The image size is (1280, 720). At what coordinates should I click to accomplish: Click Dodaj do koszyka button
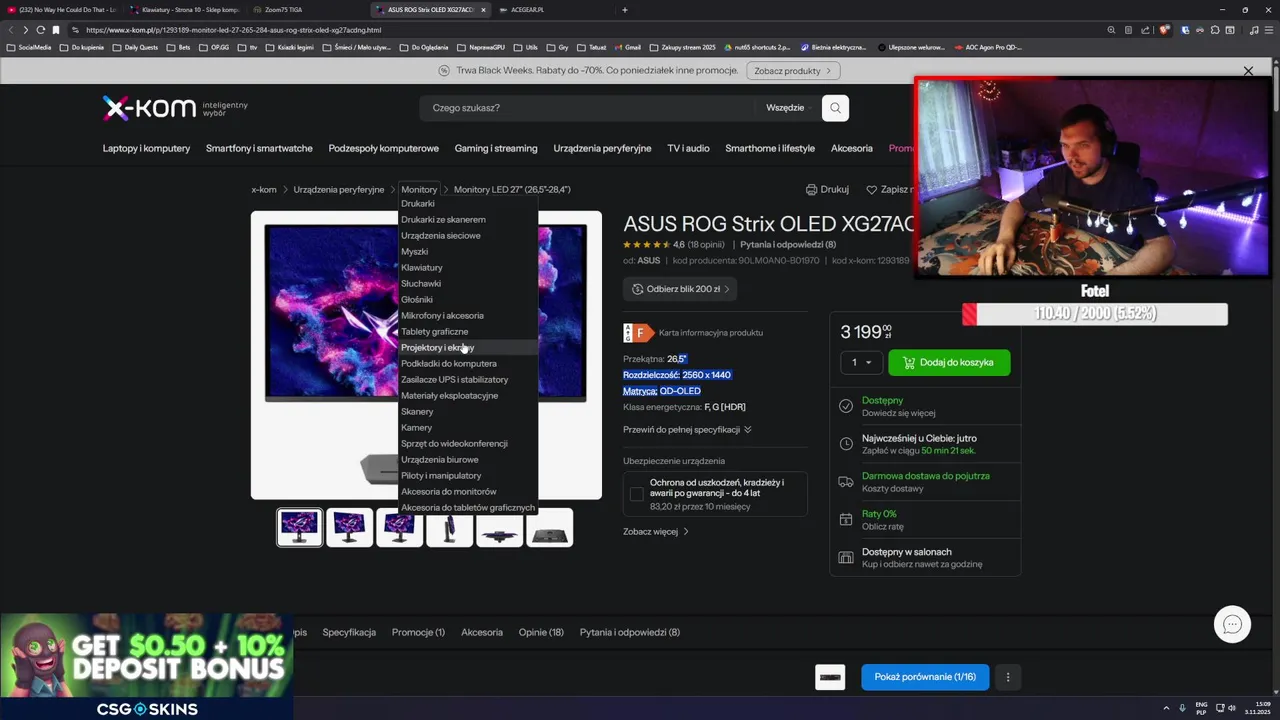(949, 362)
